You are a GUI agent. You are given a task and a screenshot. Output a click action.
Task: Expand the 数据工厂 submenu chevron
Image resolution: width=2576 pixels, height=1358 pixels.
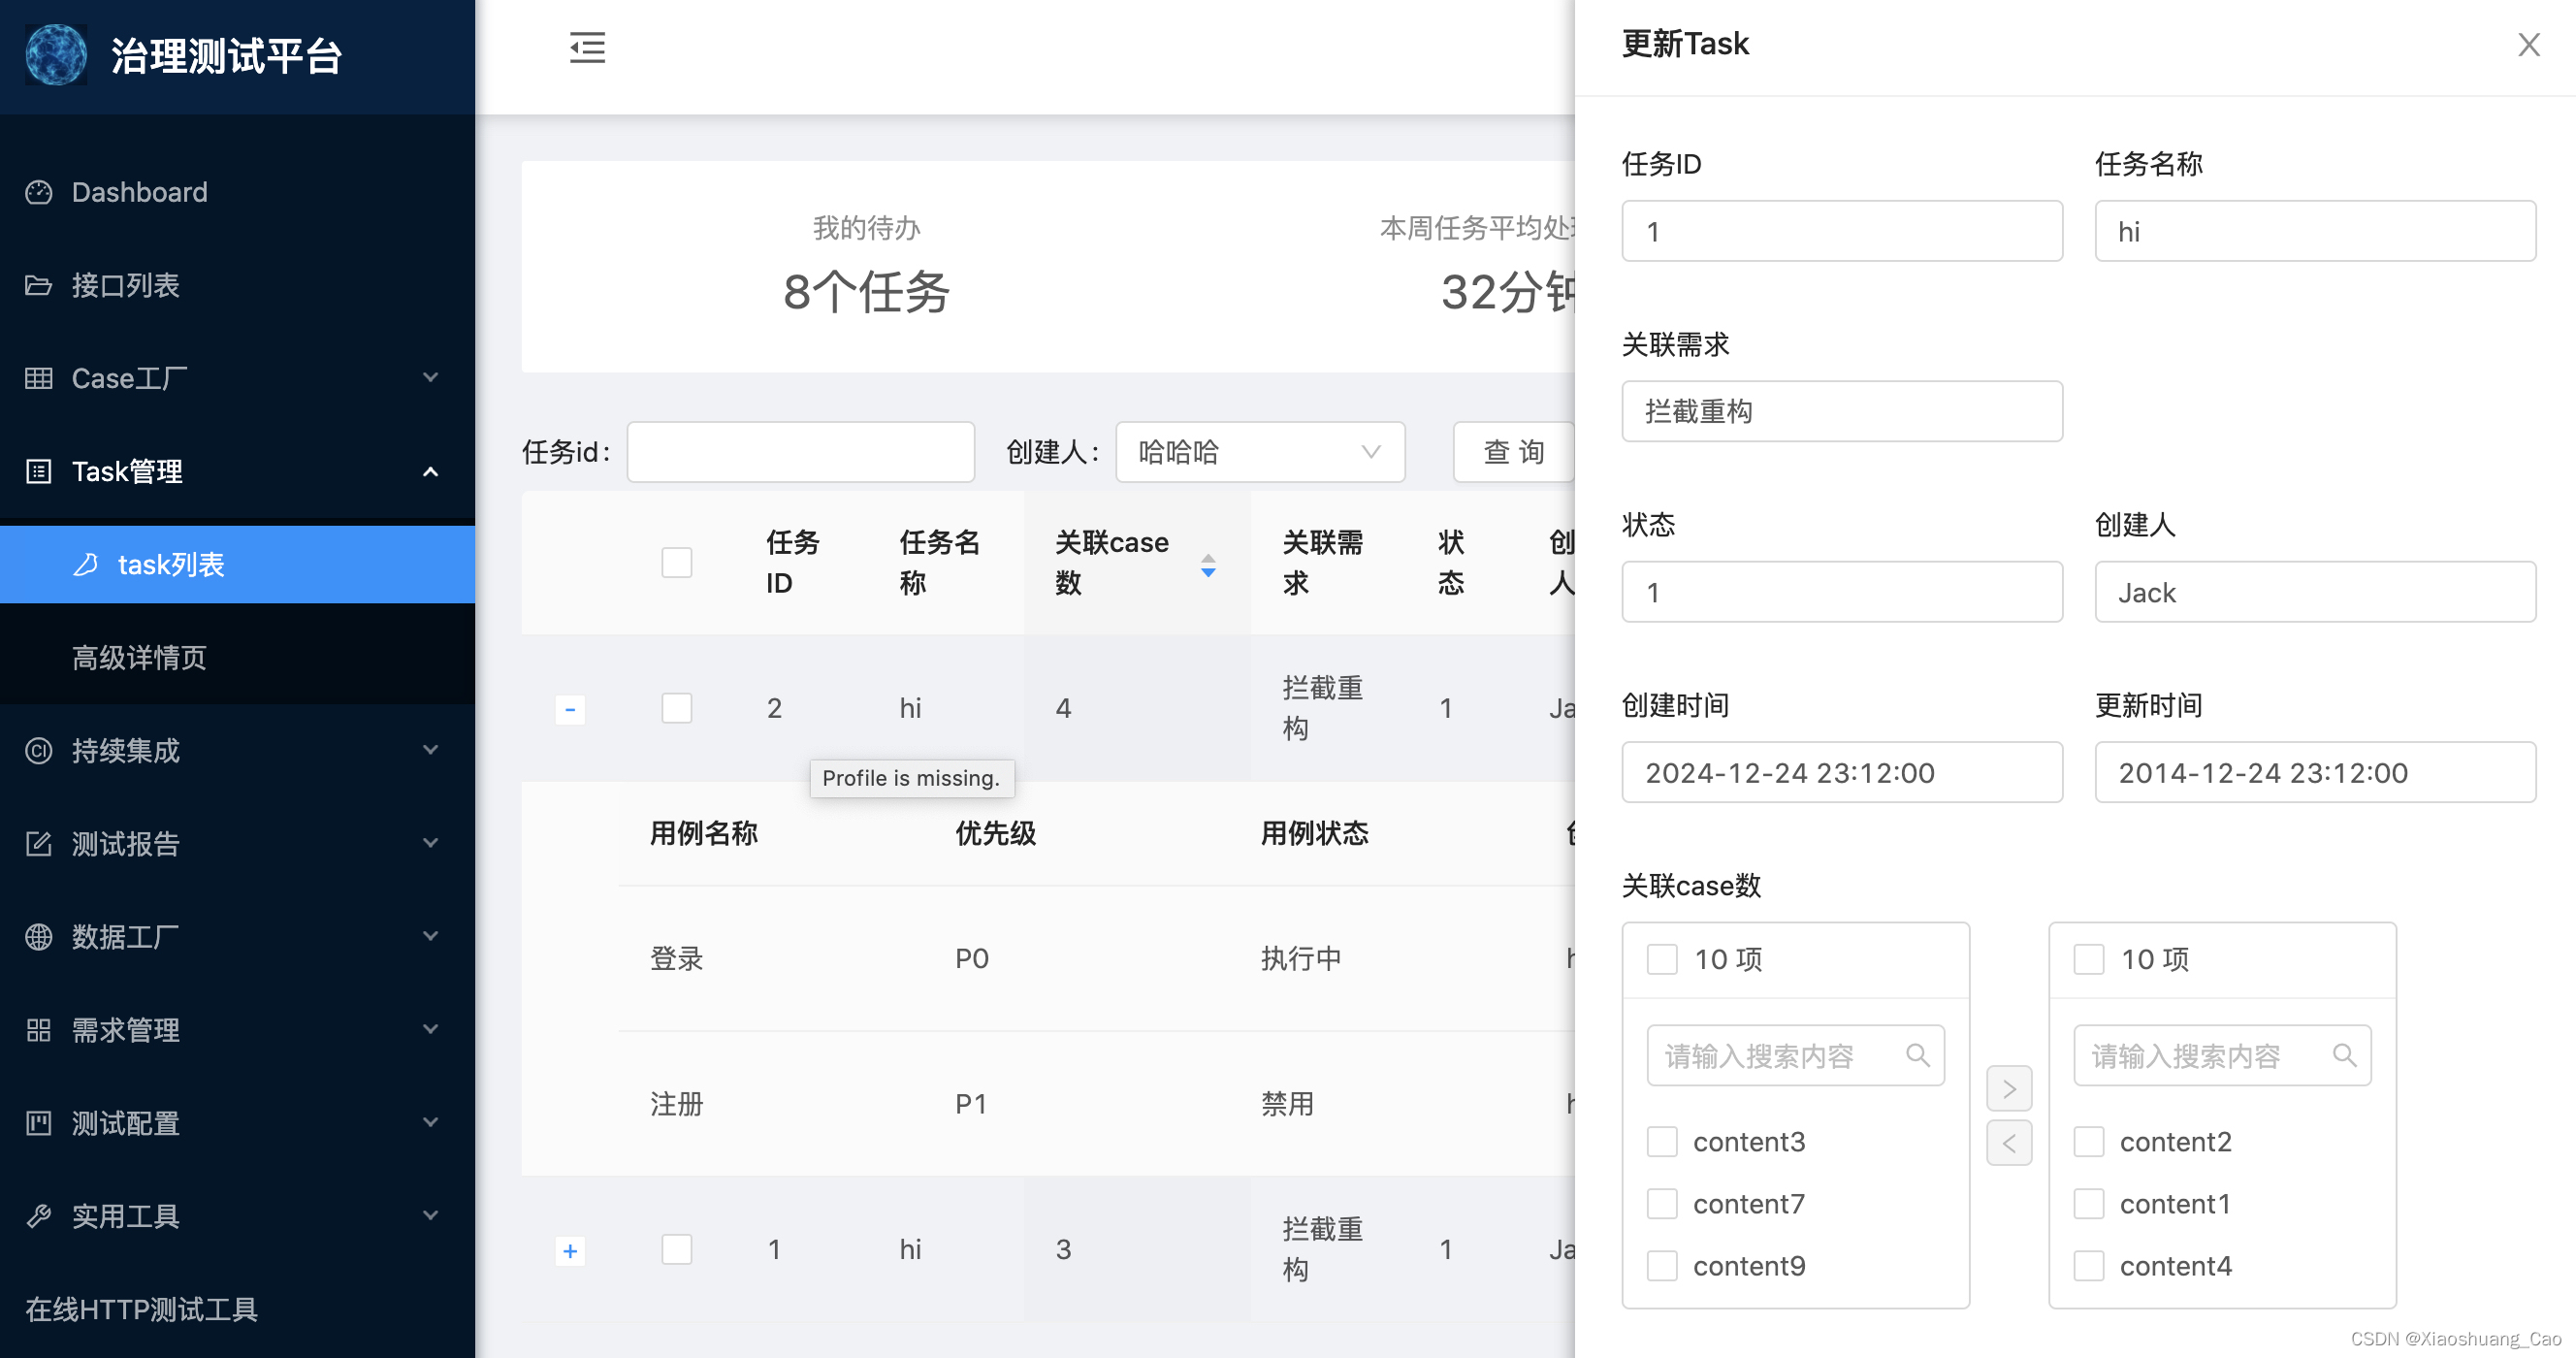[x=431, y=936]
